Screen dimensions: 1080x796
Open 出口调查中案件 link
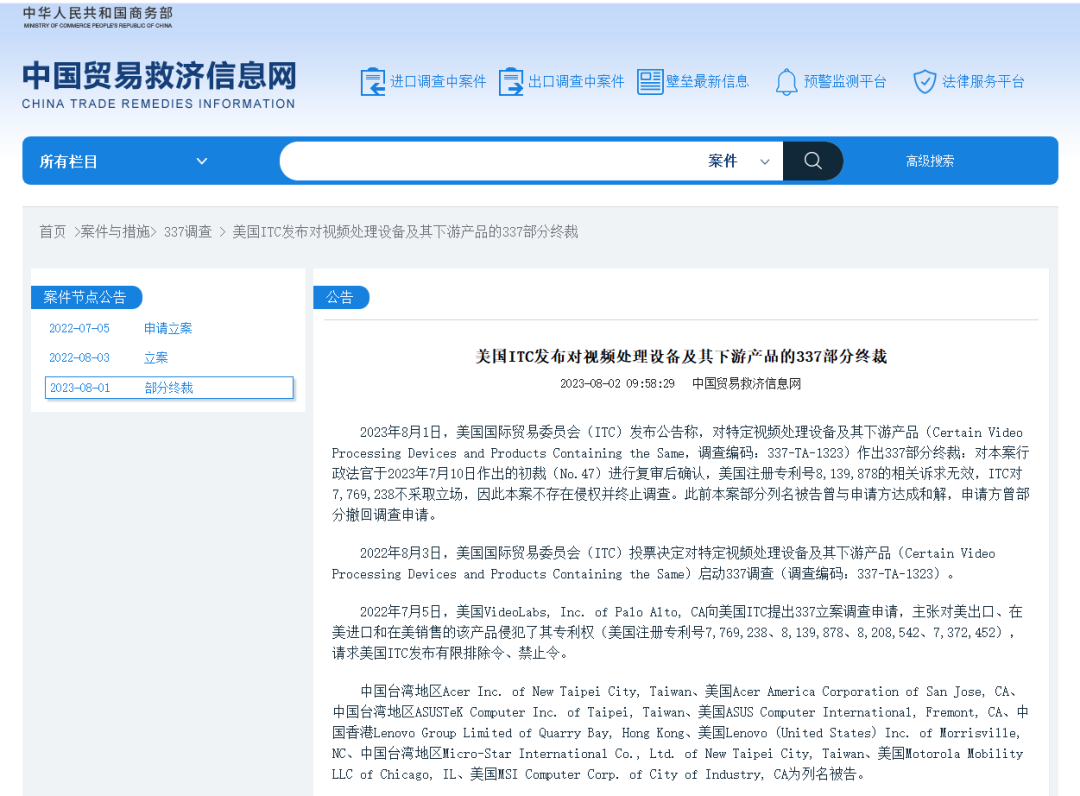point(576,82)
